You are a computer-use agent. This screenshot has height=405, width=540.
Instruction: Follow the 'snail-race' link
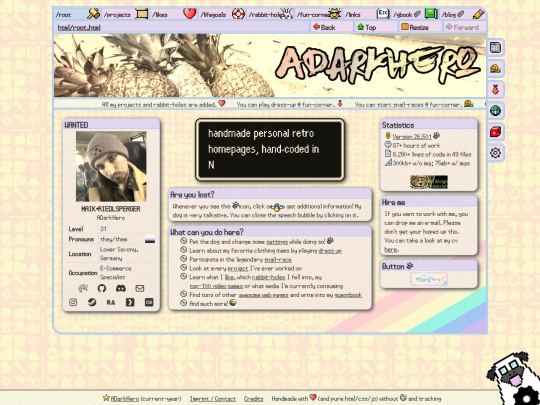[278, 260]
